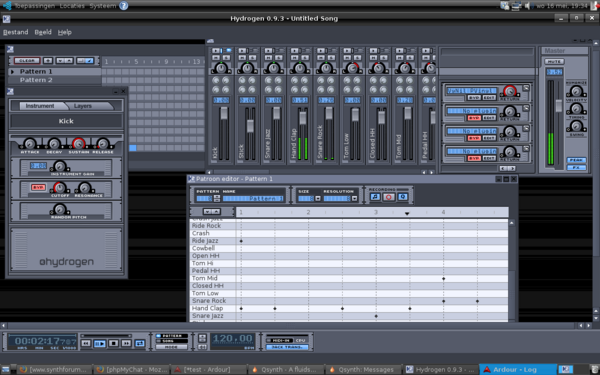Toggle the Peak button in Master strip

(x=576, y=160)
